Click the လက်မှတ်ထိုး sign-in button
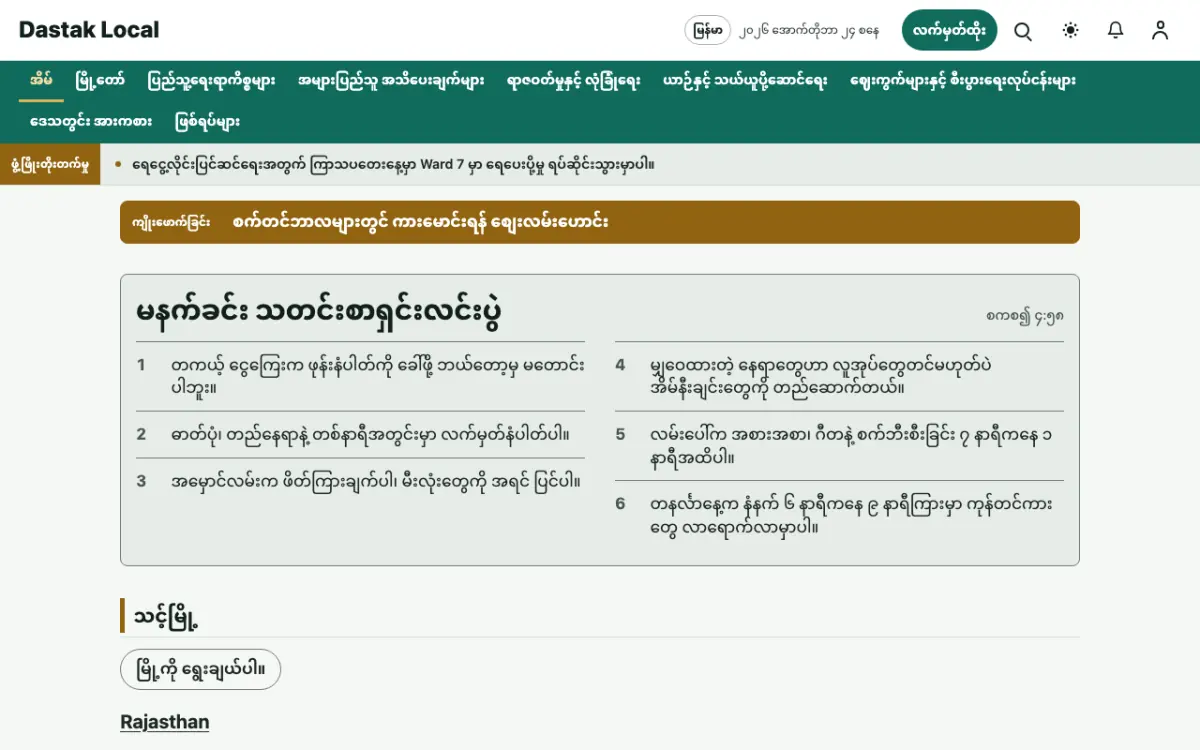This screenshot has width=1200, height=750. 949,31
